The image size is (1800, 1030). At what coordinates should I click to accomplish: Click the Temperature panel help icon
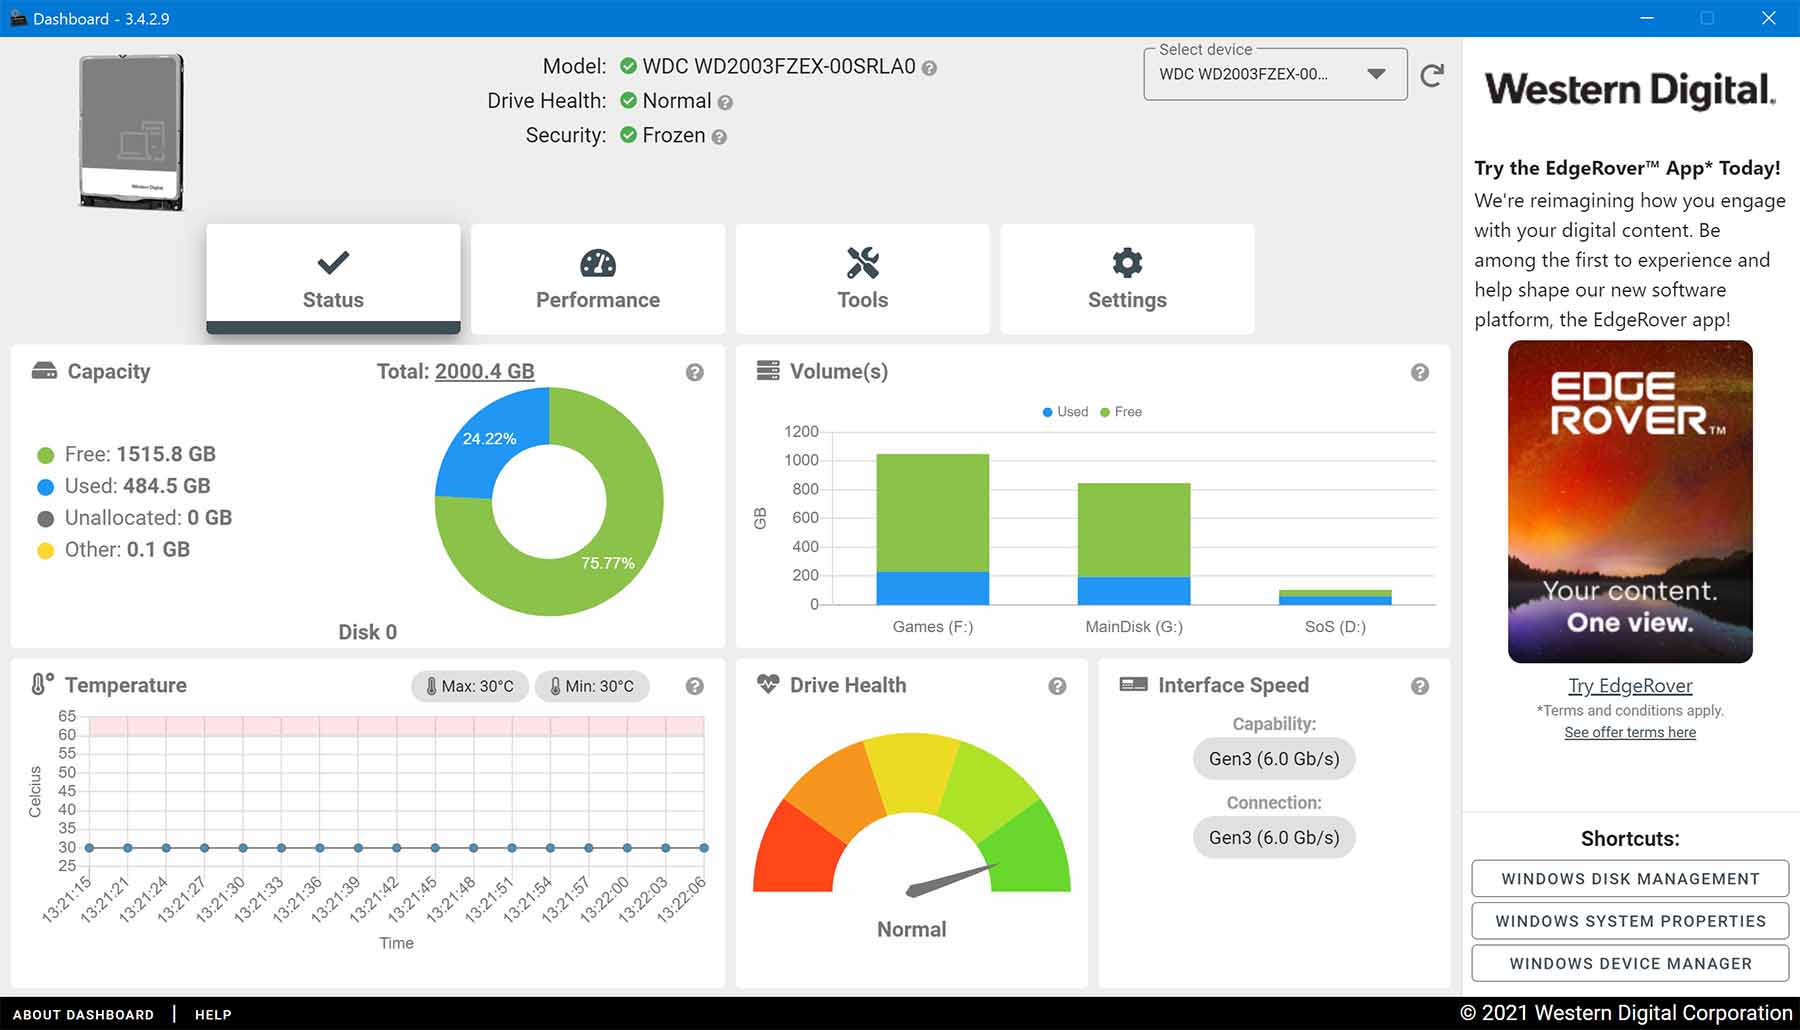click(x=695, y=686)
